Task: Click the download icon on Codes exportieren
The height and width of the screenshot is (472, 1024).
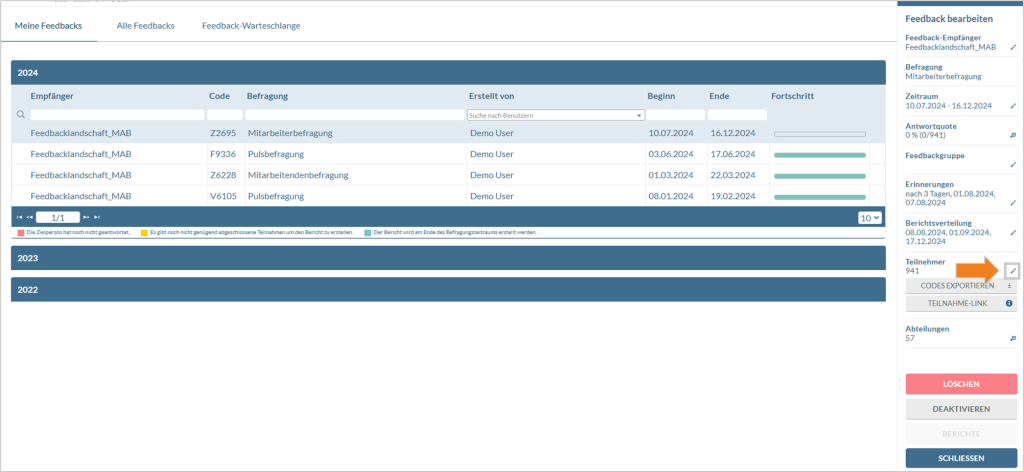Action: point(1009,285)
